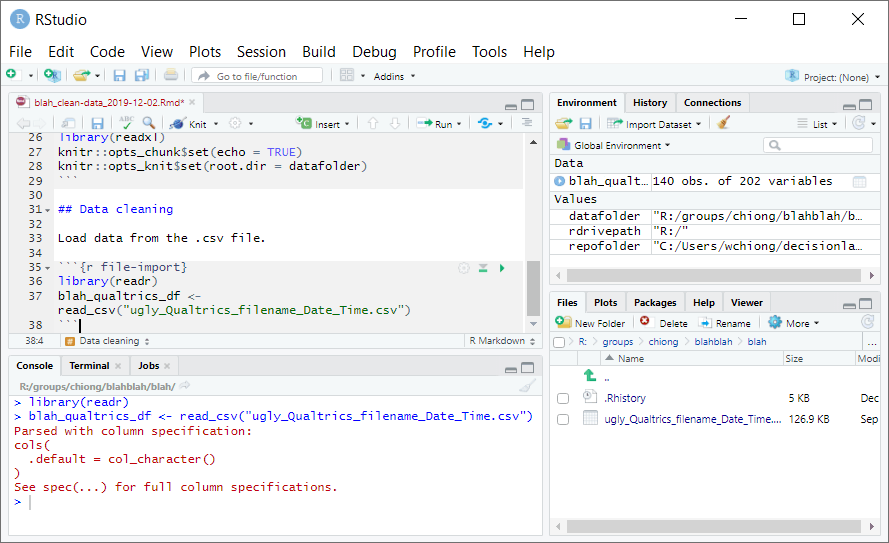Viewport: 889px width, 543px height.
Task: View console working directory arrow icon
Action: coord(185,386)
